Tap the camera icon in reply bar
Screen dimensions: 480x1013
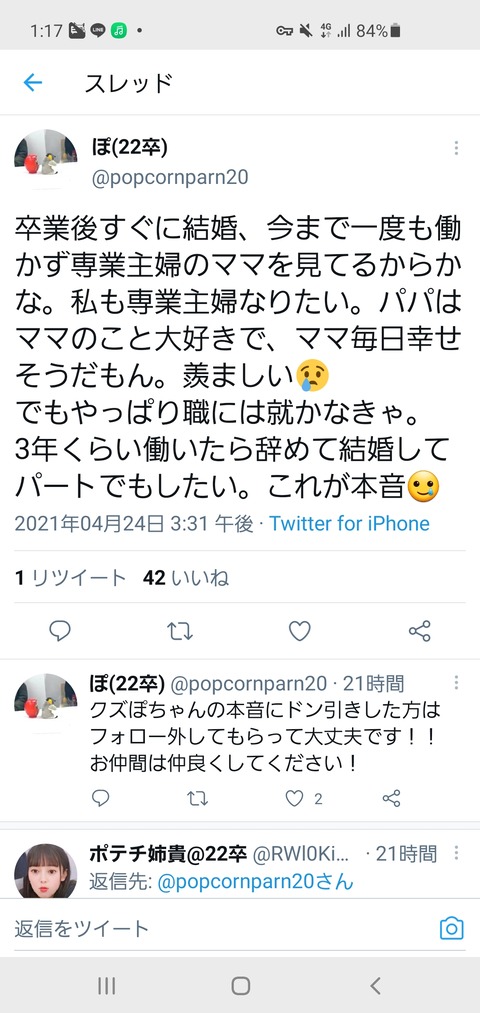click(x=452, y=928)
